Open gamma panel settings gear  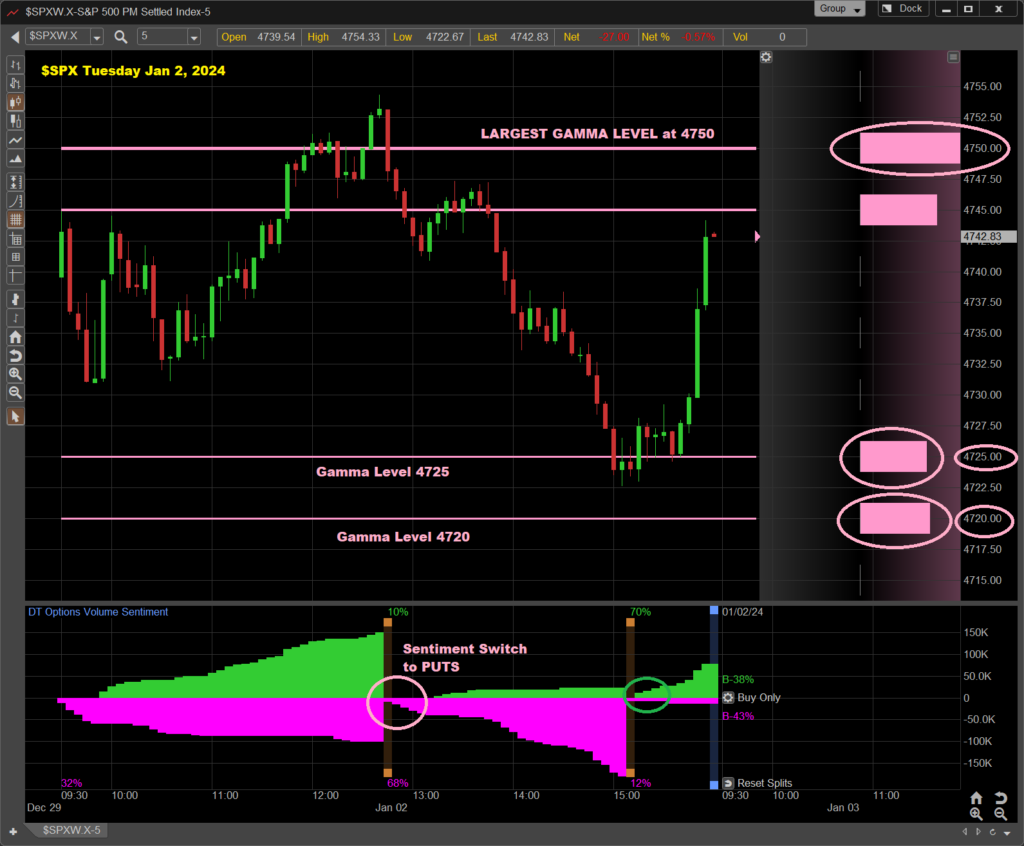(766, 57)
